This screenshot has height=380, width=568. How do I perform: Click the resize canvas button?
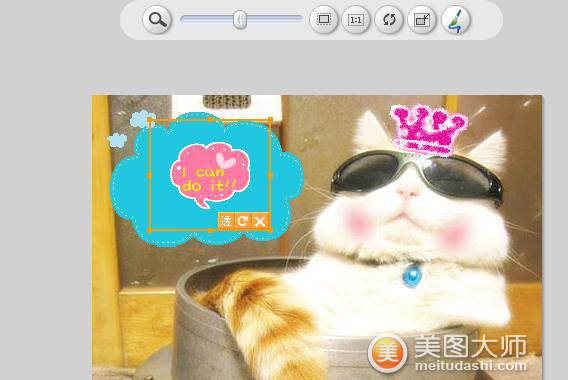click(x=422, y=20)
